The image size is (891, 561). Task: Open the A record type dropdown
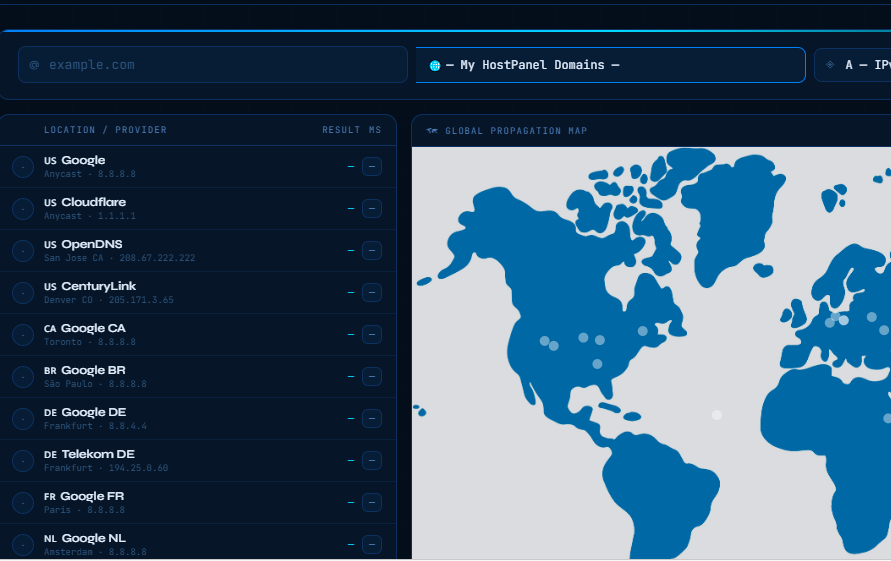[x=852, y=65]
